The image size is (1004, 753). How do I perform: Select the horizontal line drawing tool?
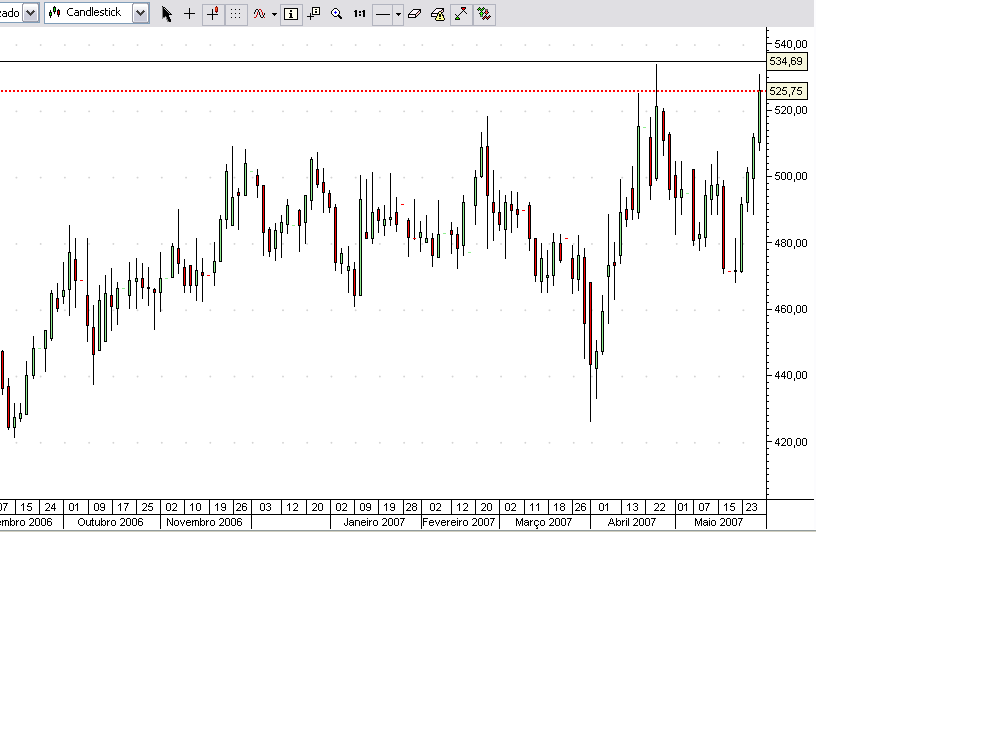point(382,13)
